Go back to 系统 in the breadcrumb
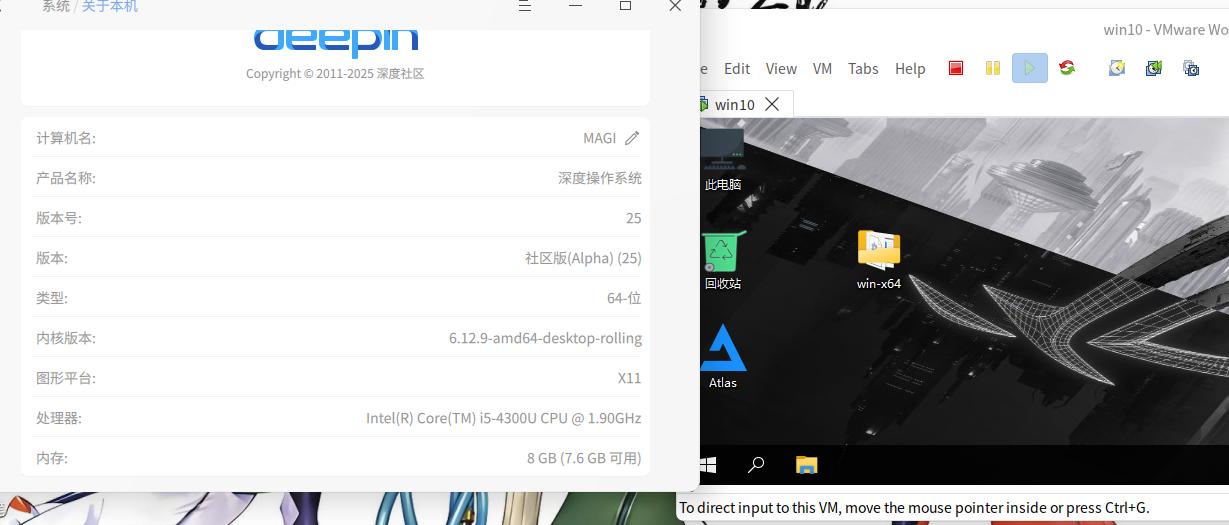 click(56, 6)
